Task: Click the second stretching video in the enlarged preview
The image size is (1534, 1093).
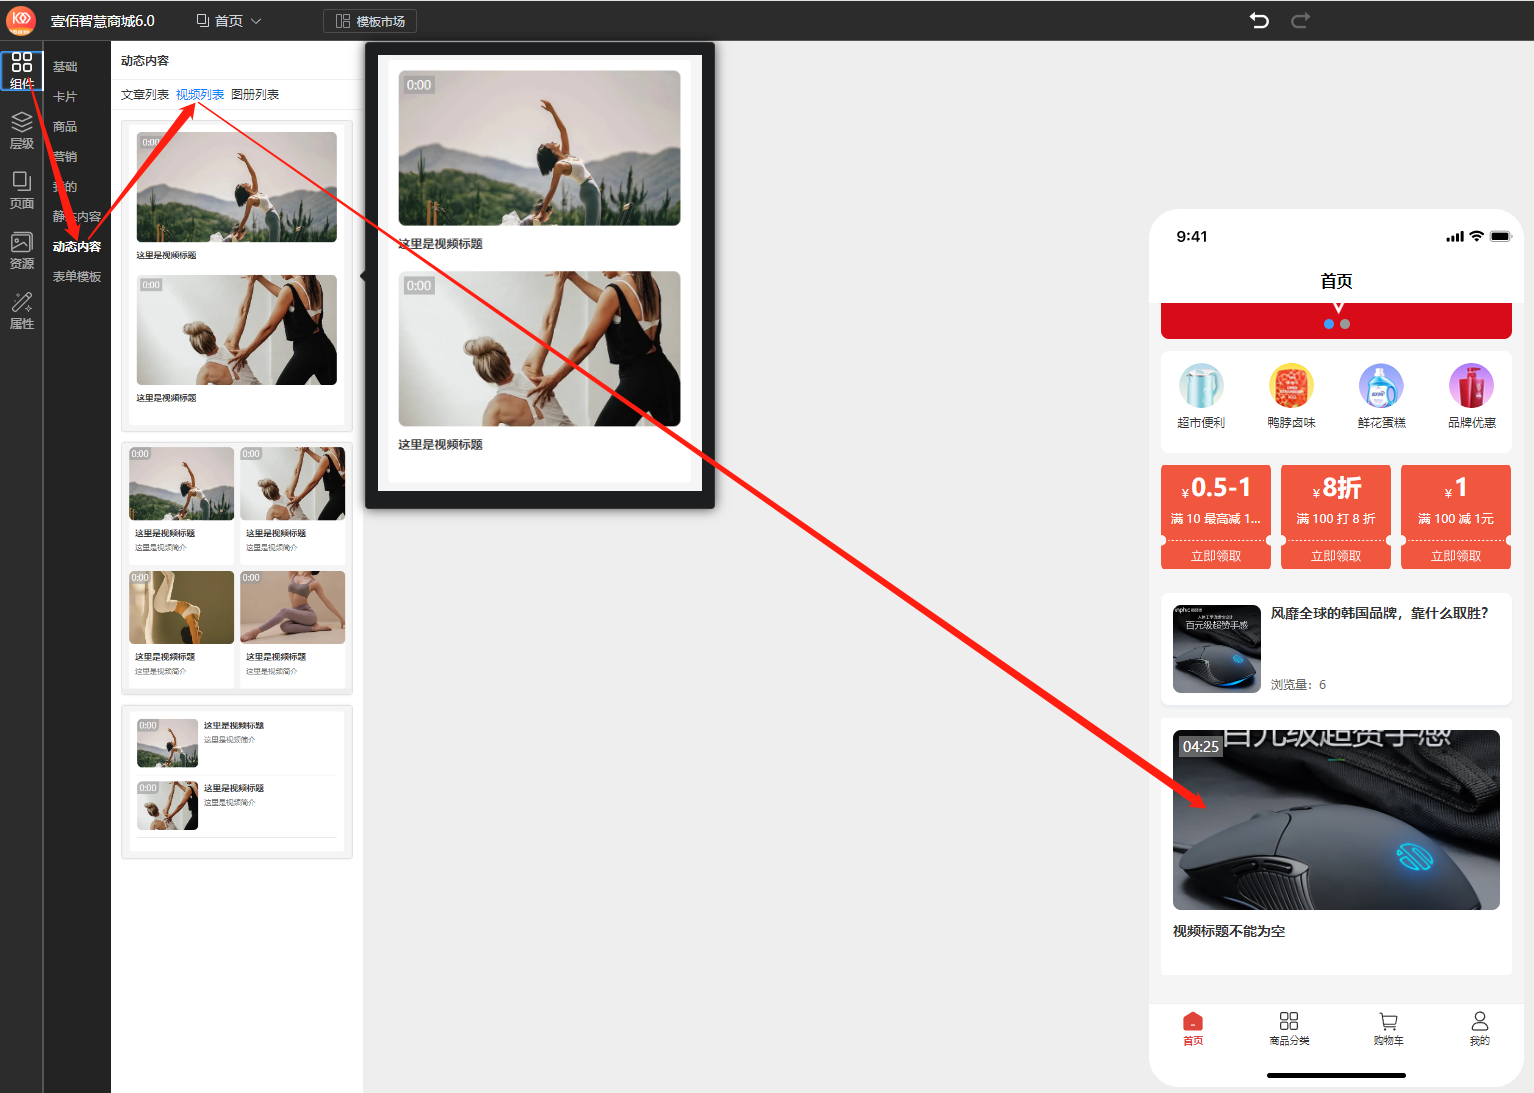Action: 539,349
